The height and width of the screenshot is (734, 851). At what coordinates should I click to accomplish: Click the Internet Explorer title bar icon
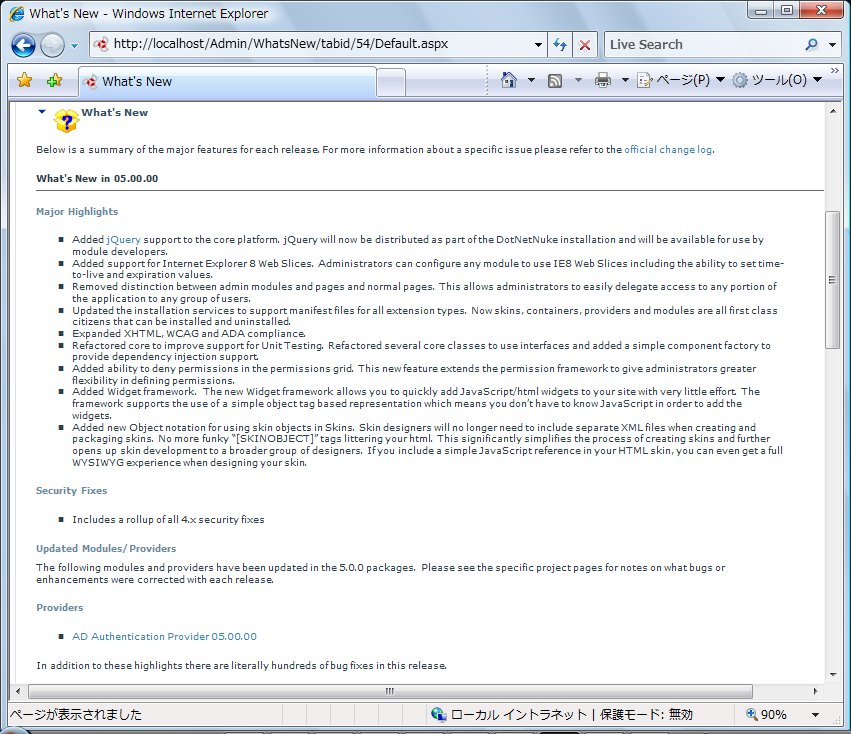pyautogui.click(x=16, y=14)
